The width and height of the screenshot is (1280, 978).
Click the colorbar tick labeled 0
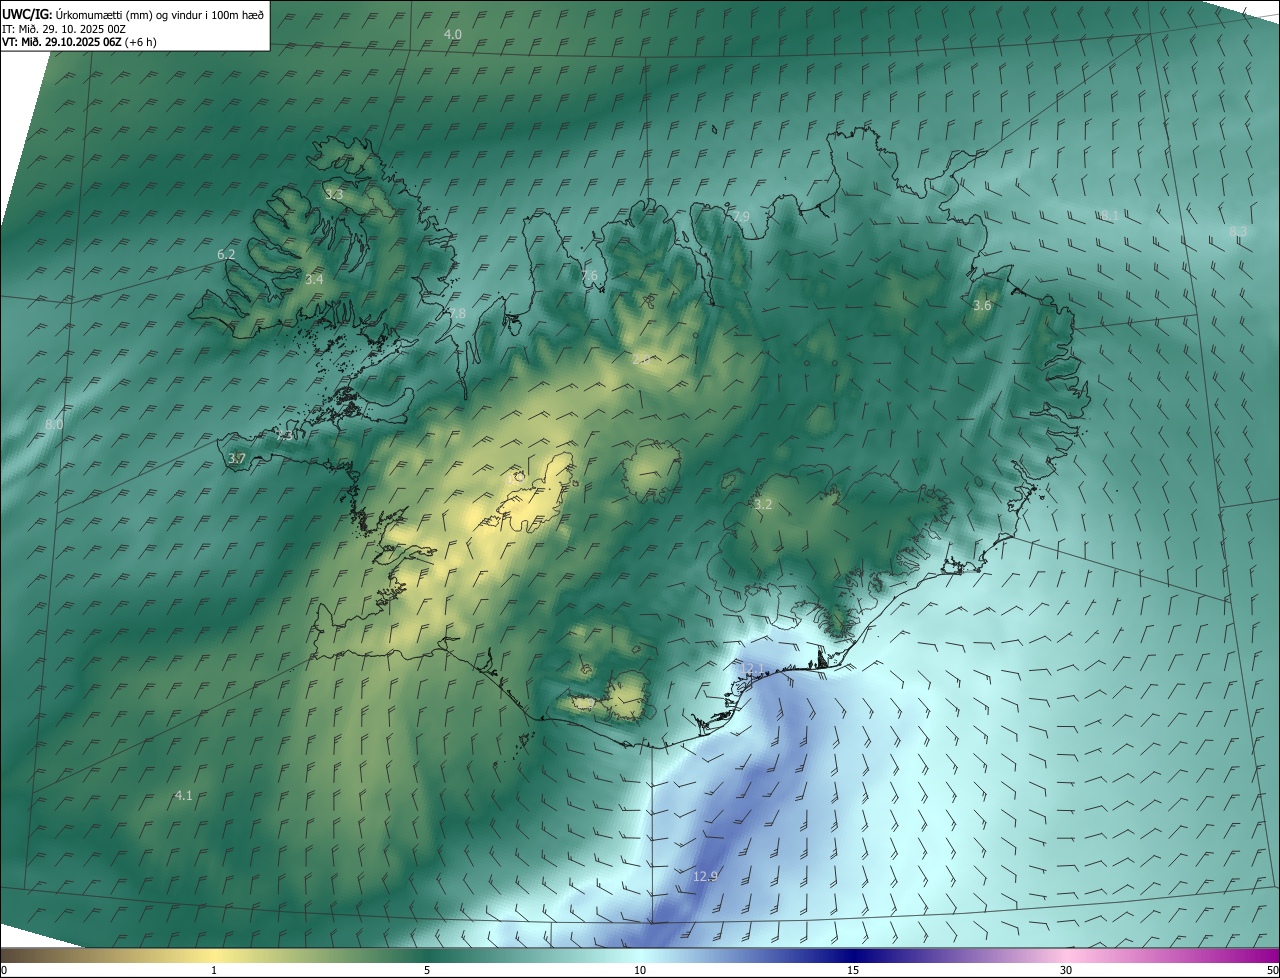(x=3, y=970)
